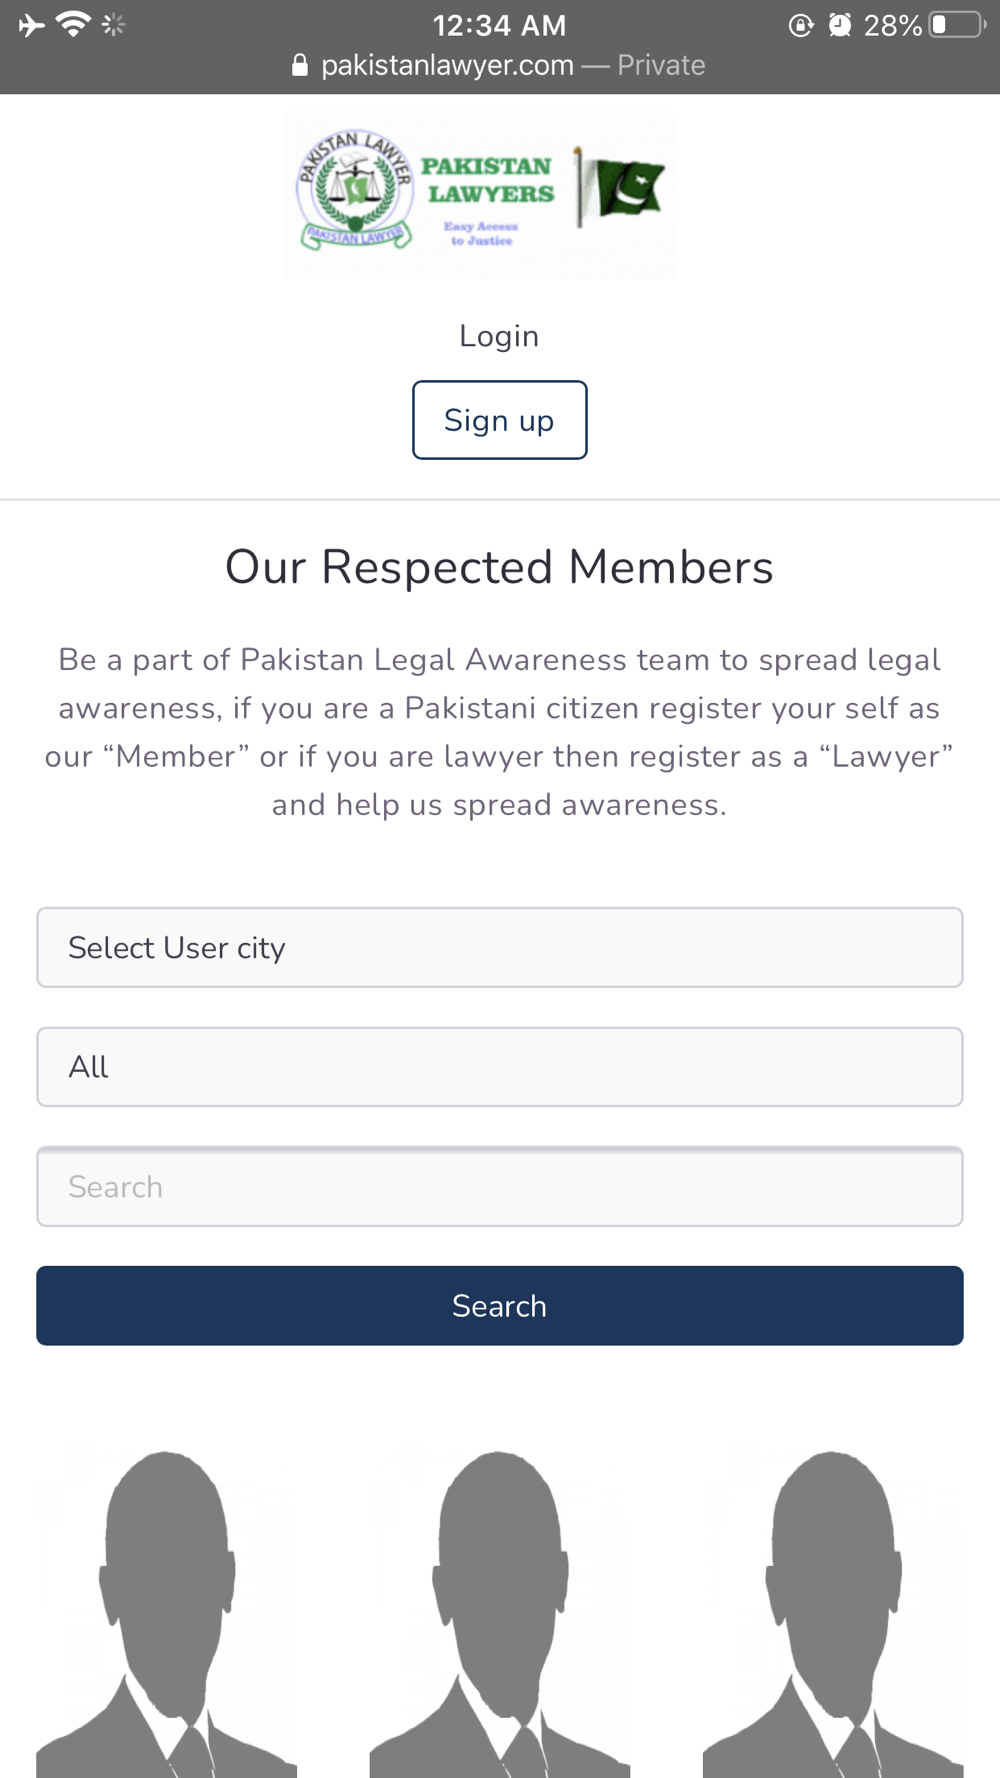Viewport: 1000px width, 1778px height.
Task: Tap the loading spinner icon
Action: click(x=114, y=25)
